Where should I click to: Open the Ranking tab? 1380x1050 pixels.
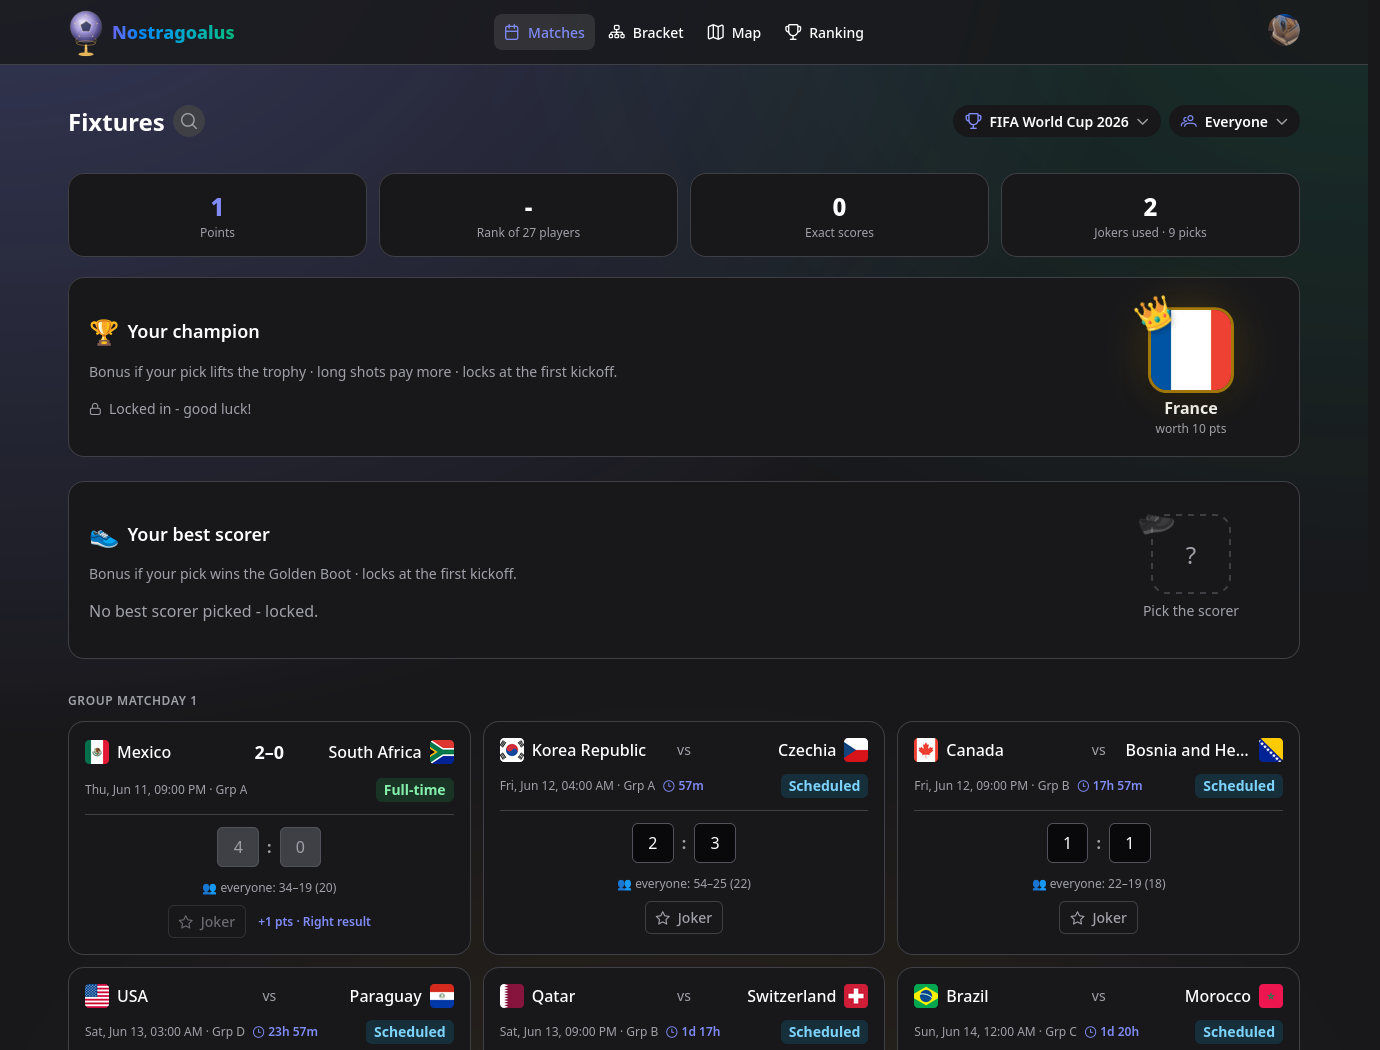point(824,32)
